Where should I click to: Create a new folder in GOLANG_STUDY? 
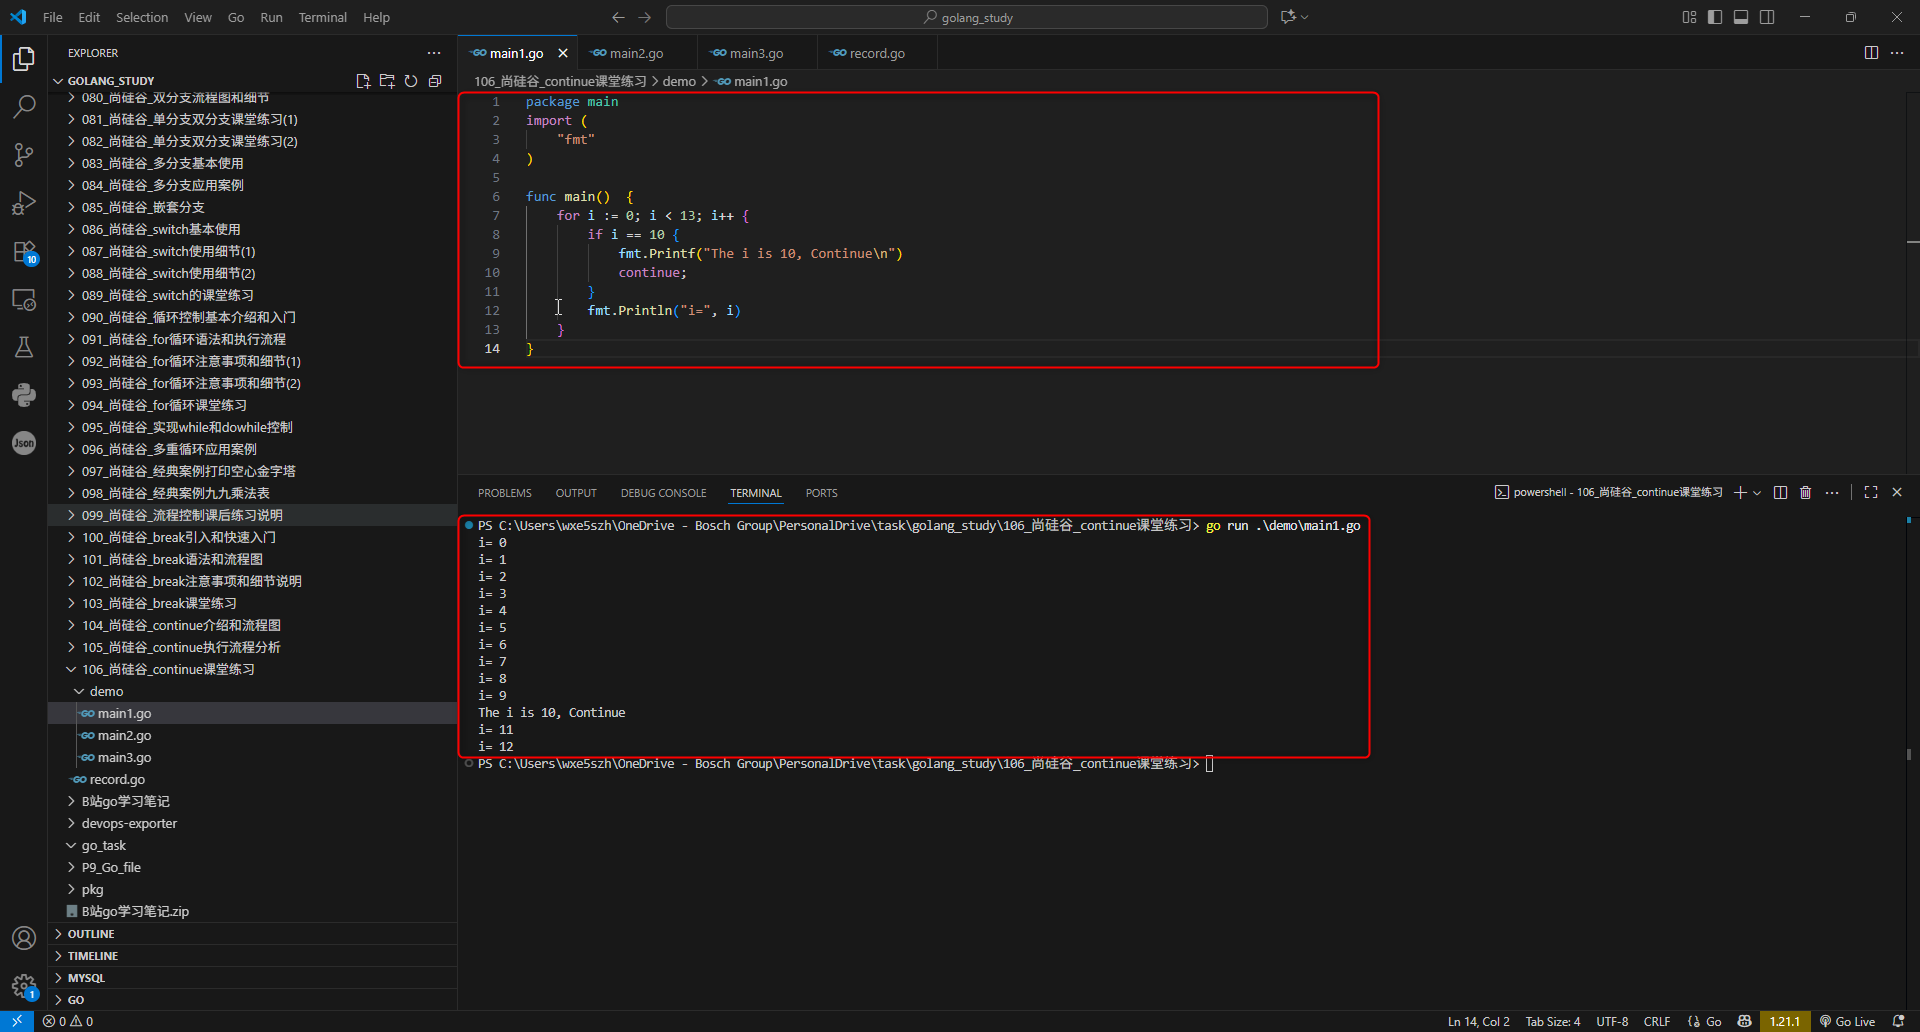(x=387, y=81)
